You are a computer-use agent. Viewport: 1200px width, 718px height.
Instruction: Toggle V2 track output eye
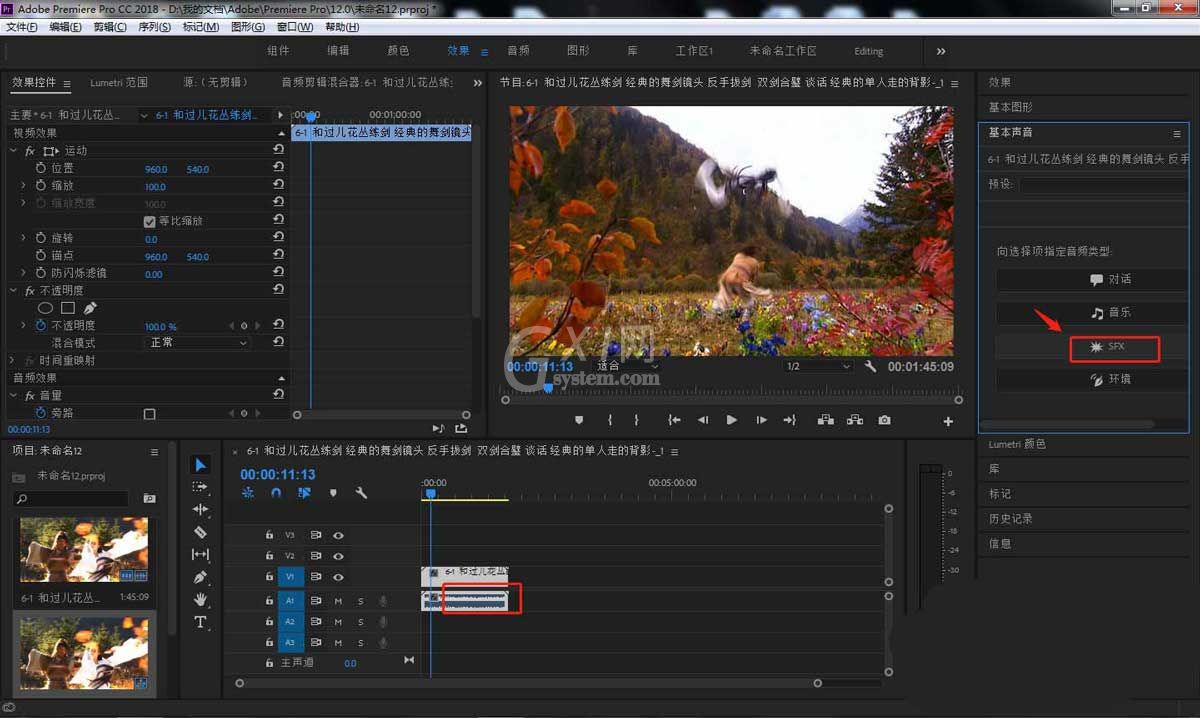[x=338, y=556]
